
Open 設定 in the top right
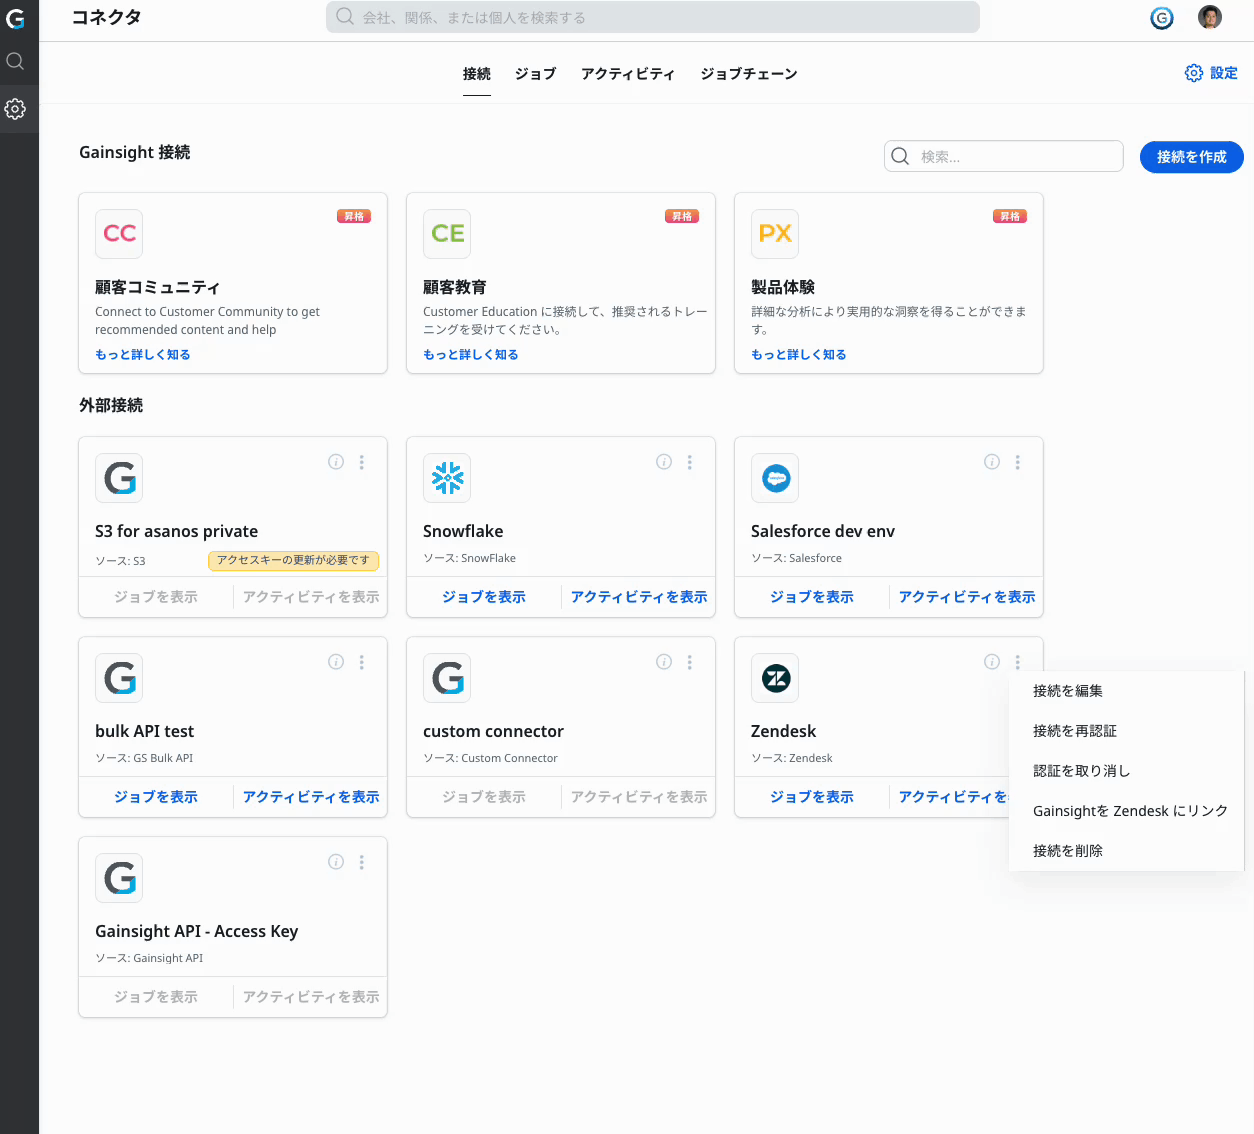point(1211,73)
